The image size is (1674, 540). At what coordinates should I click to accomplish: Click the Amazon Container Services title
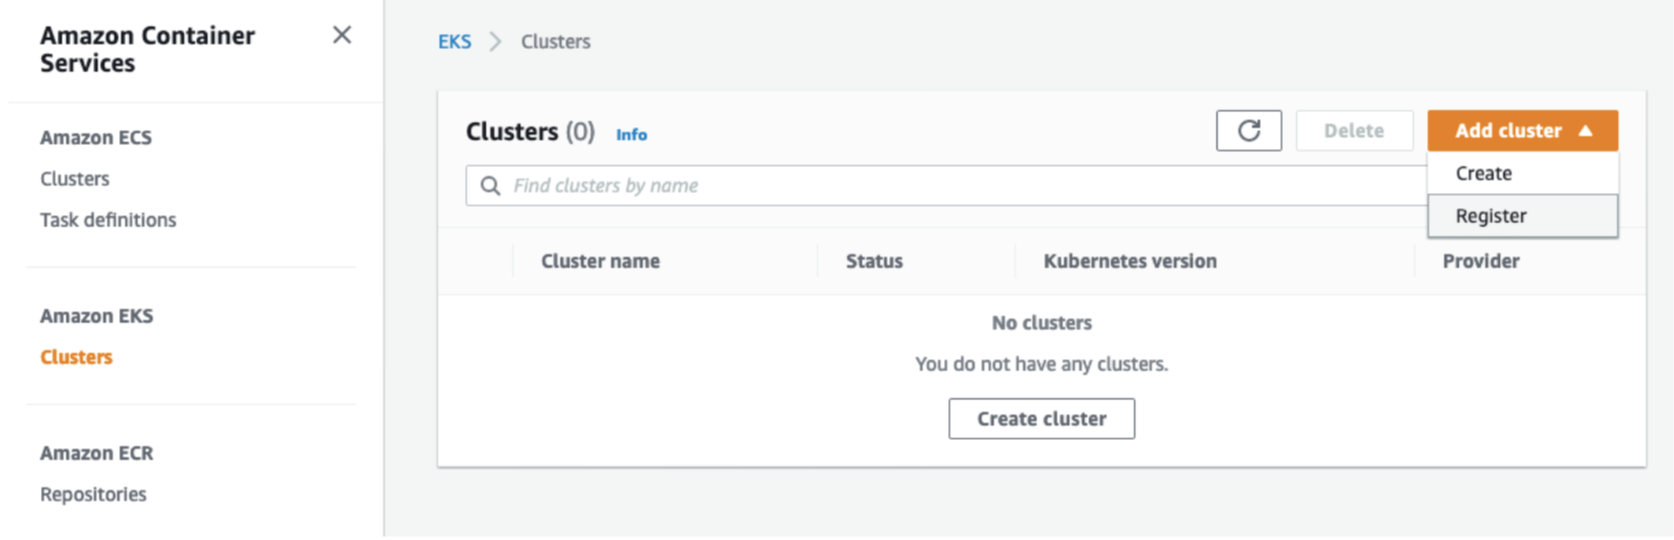[x=147, y=49]
